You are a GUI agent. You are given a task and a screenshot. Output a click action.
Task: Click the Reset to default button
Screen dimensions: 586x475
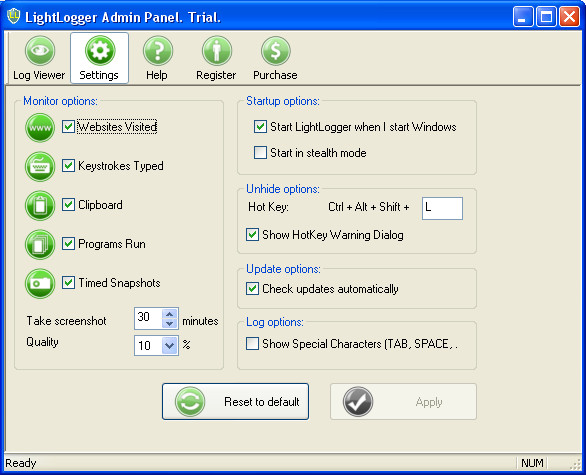pos(235,401)
